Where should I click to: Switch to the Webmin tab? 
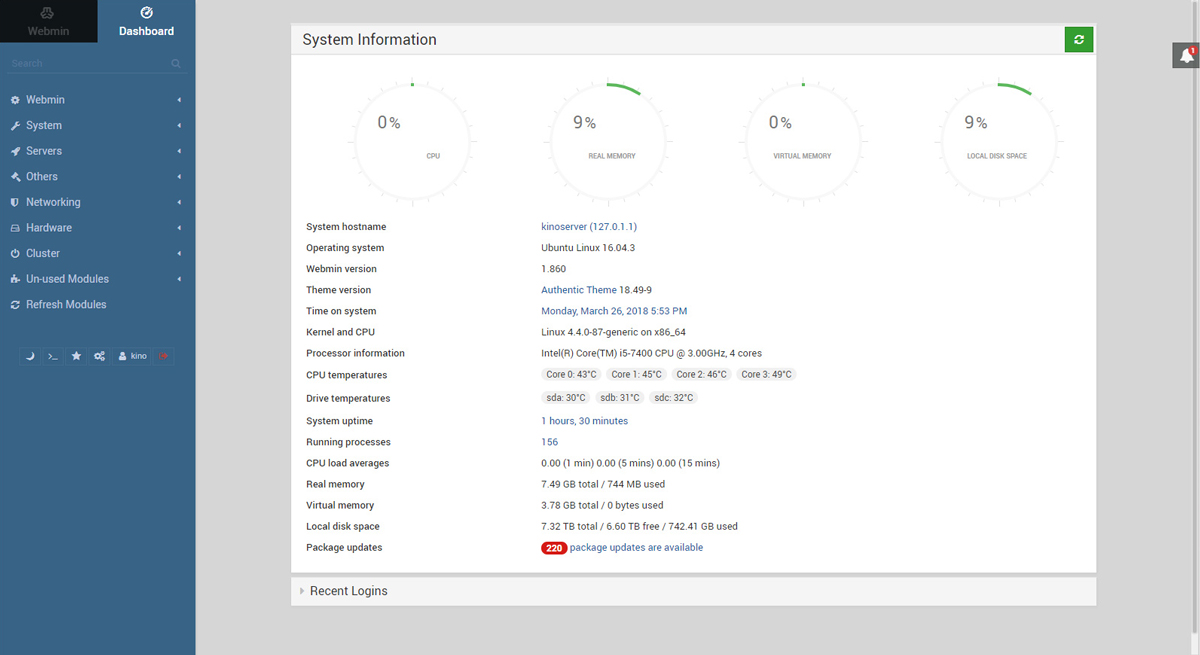tap(49, 21)
